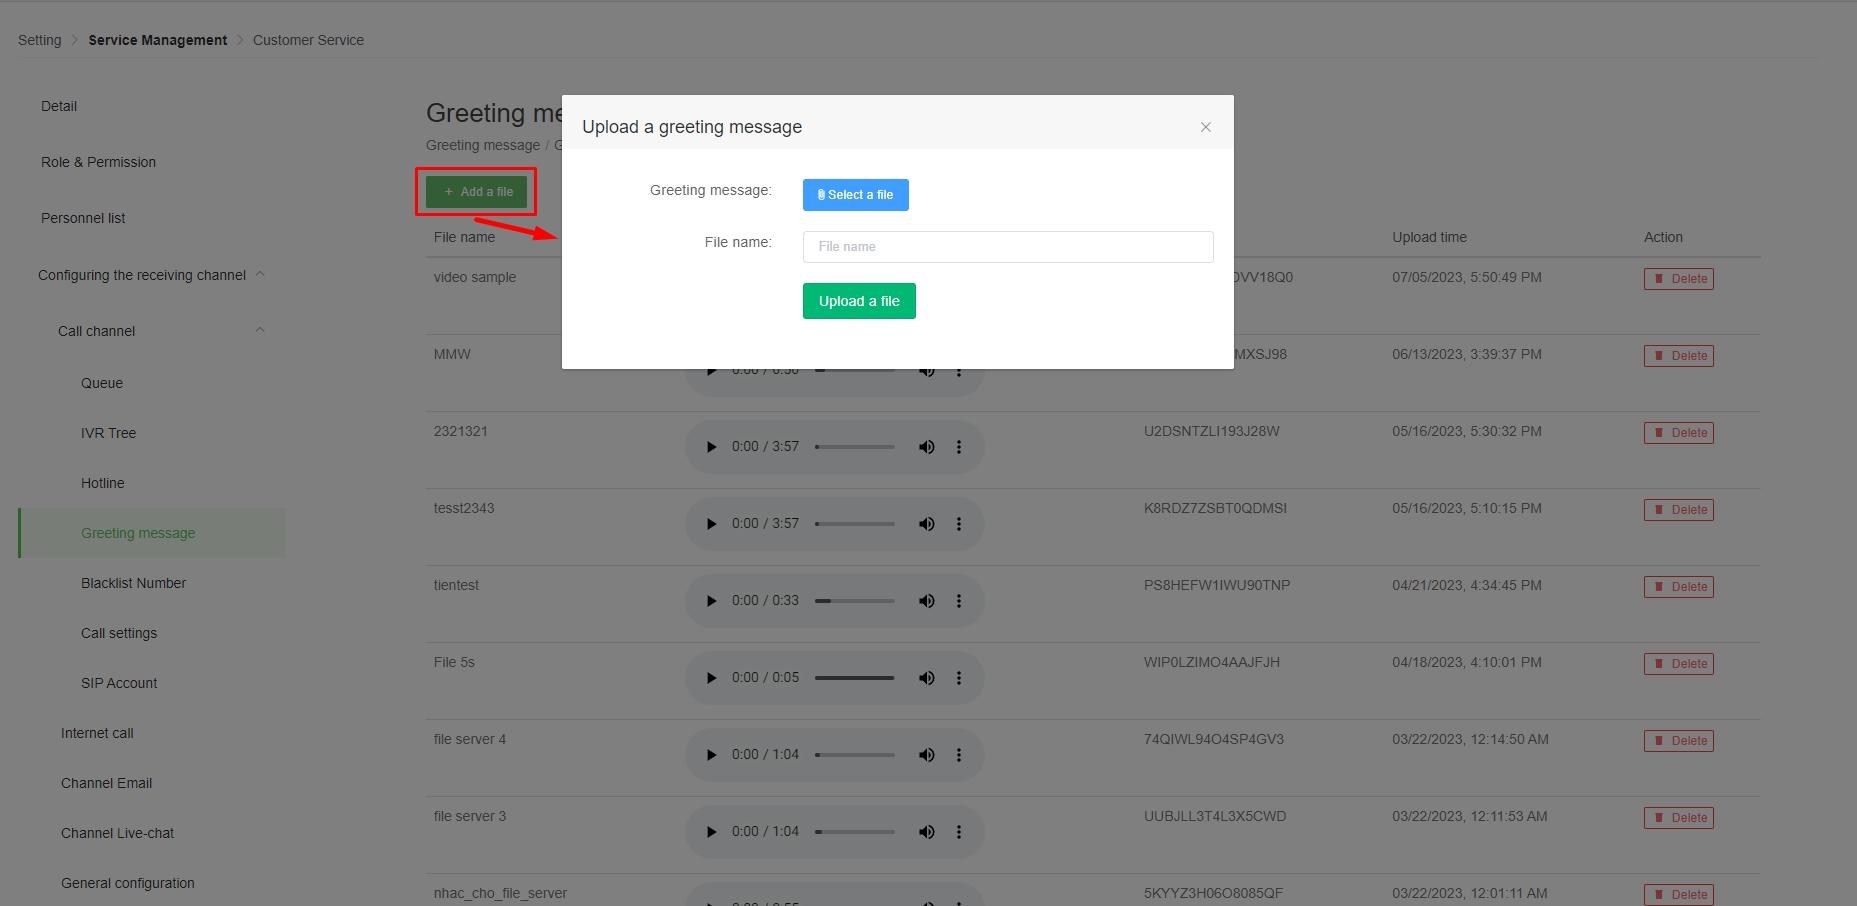Mute the File 5s audio player
1857x906 pixels.
(926, 678)
